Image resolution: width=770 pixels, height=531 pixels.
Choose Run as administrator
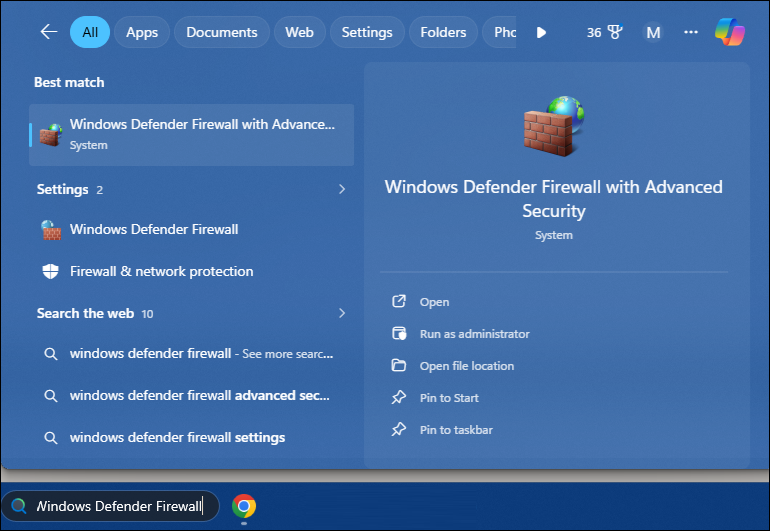(474, 334)
